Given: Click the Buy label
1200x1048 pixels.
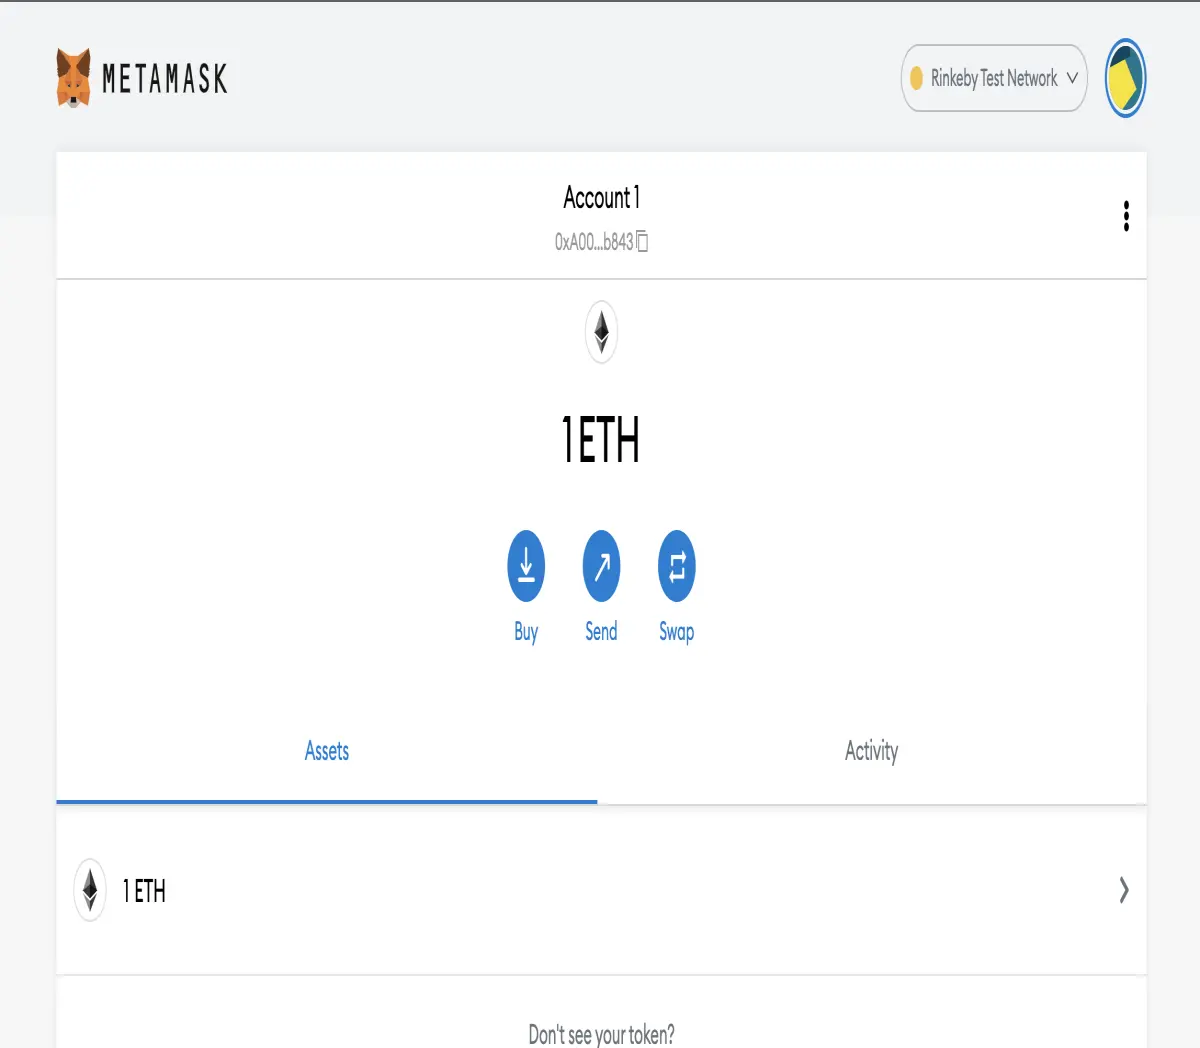Looking at the screenshot, I should (x=526, y=632).
